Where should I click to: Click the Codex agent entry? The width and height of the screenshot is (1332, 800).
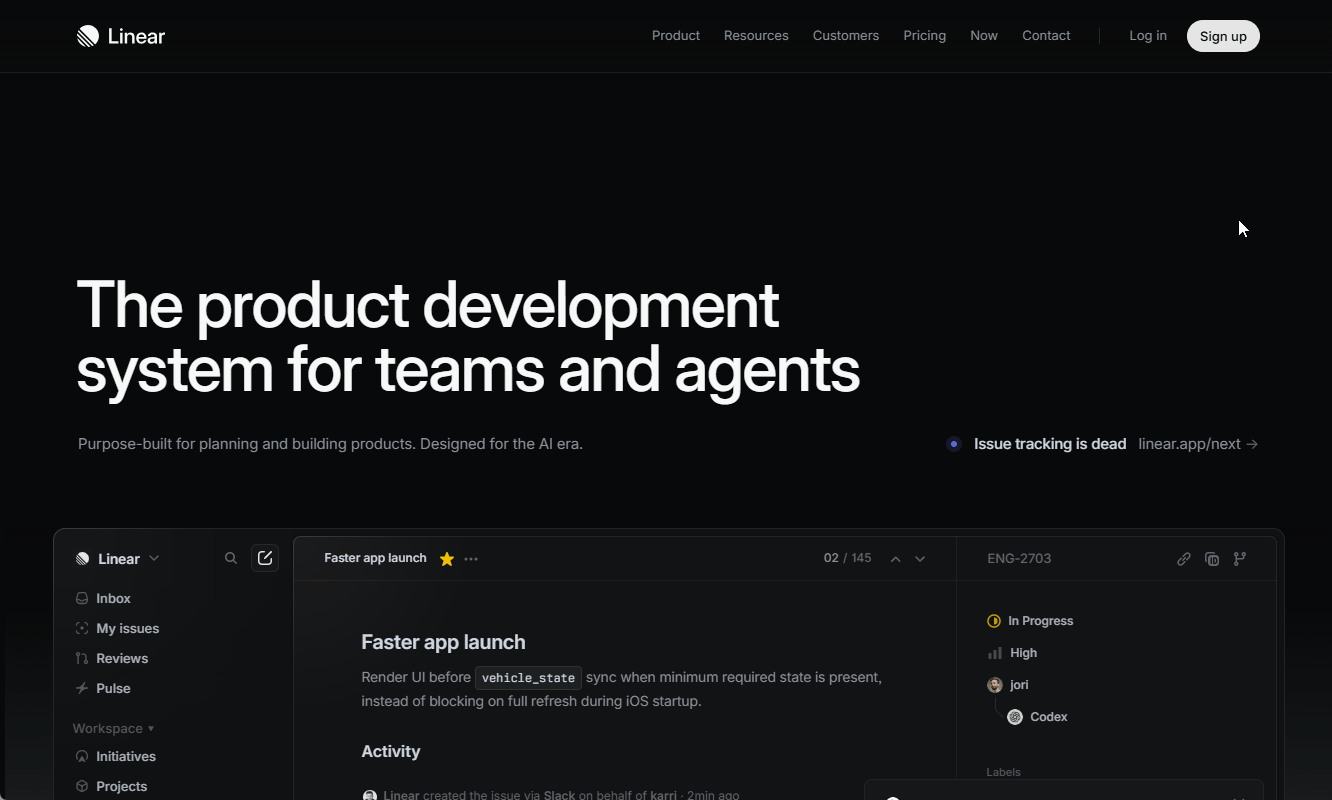[1038, 717]
